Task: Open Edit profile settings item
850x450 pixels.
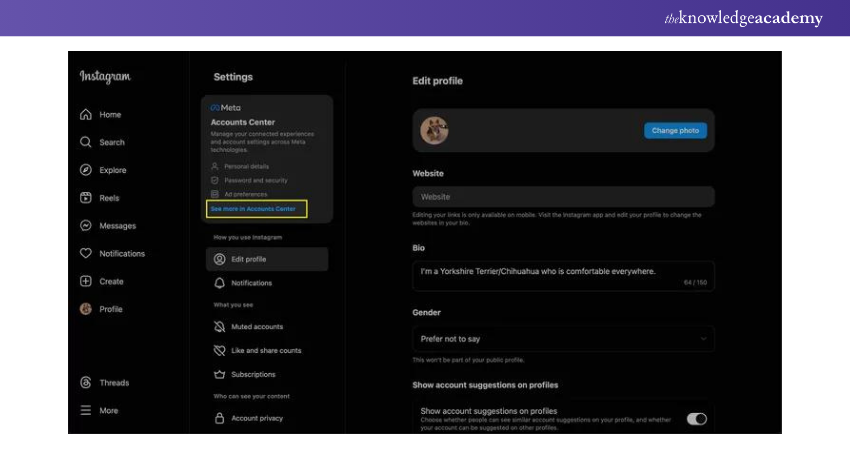Action: pyautogui.click(x=267, y=259)
